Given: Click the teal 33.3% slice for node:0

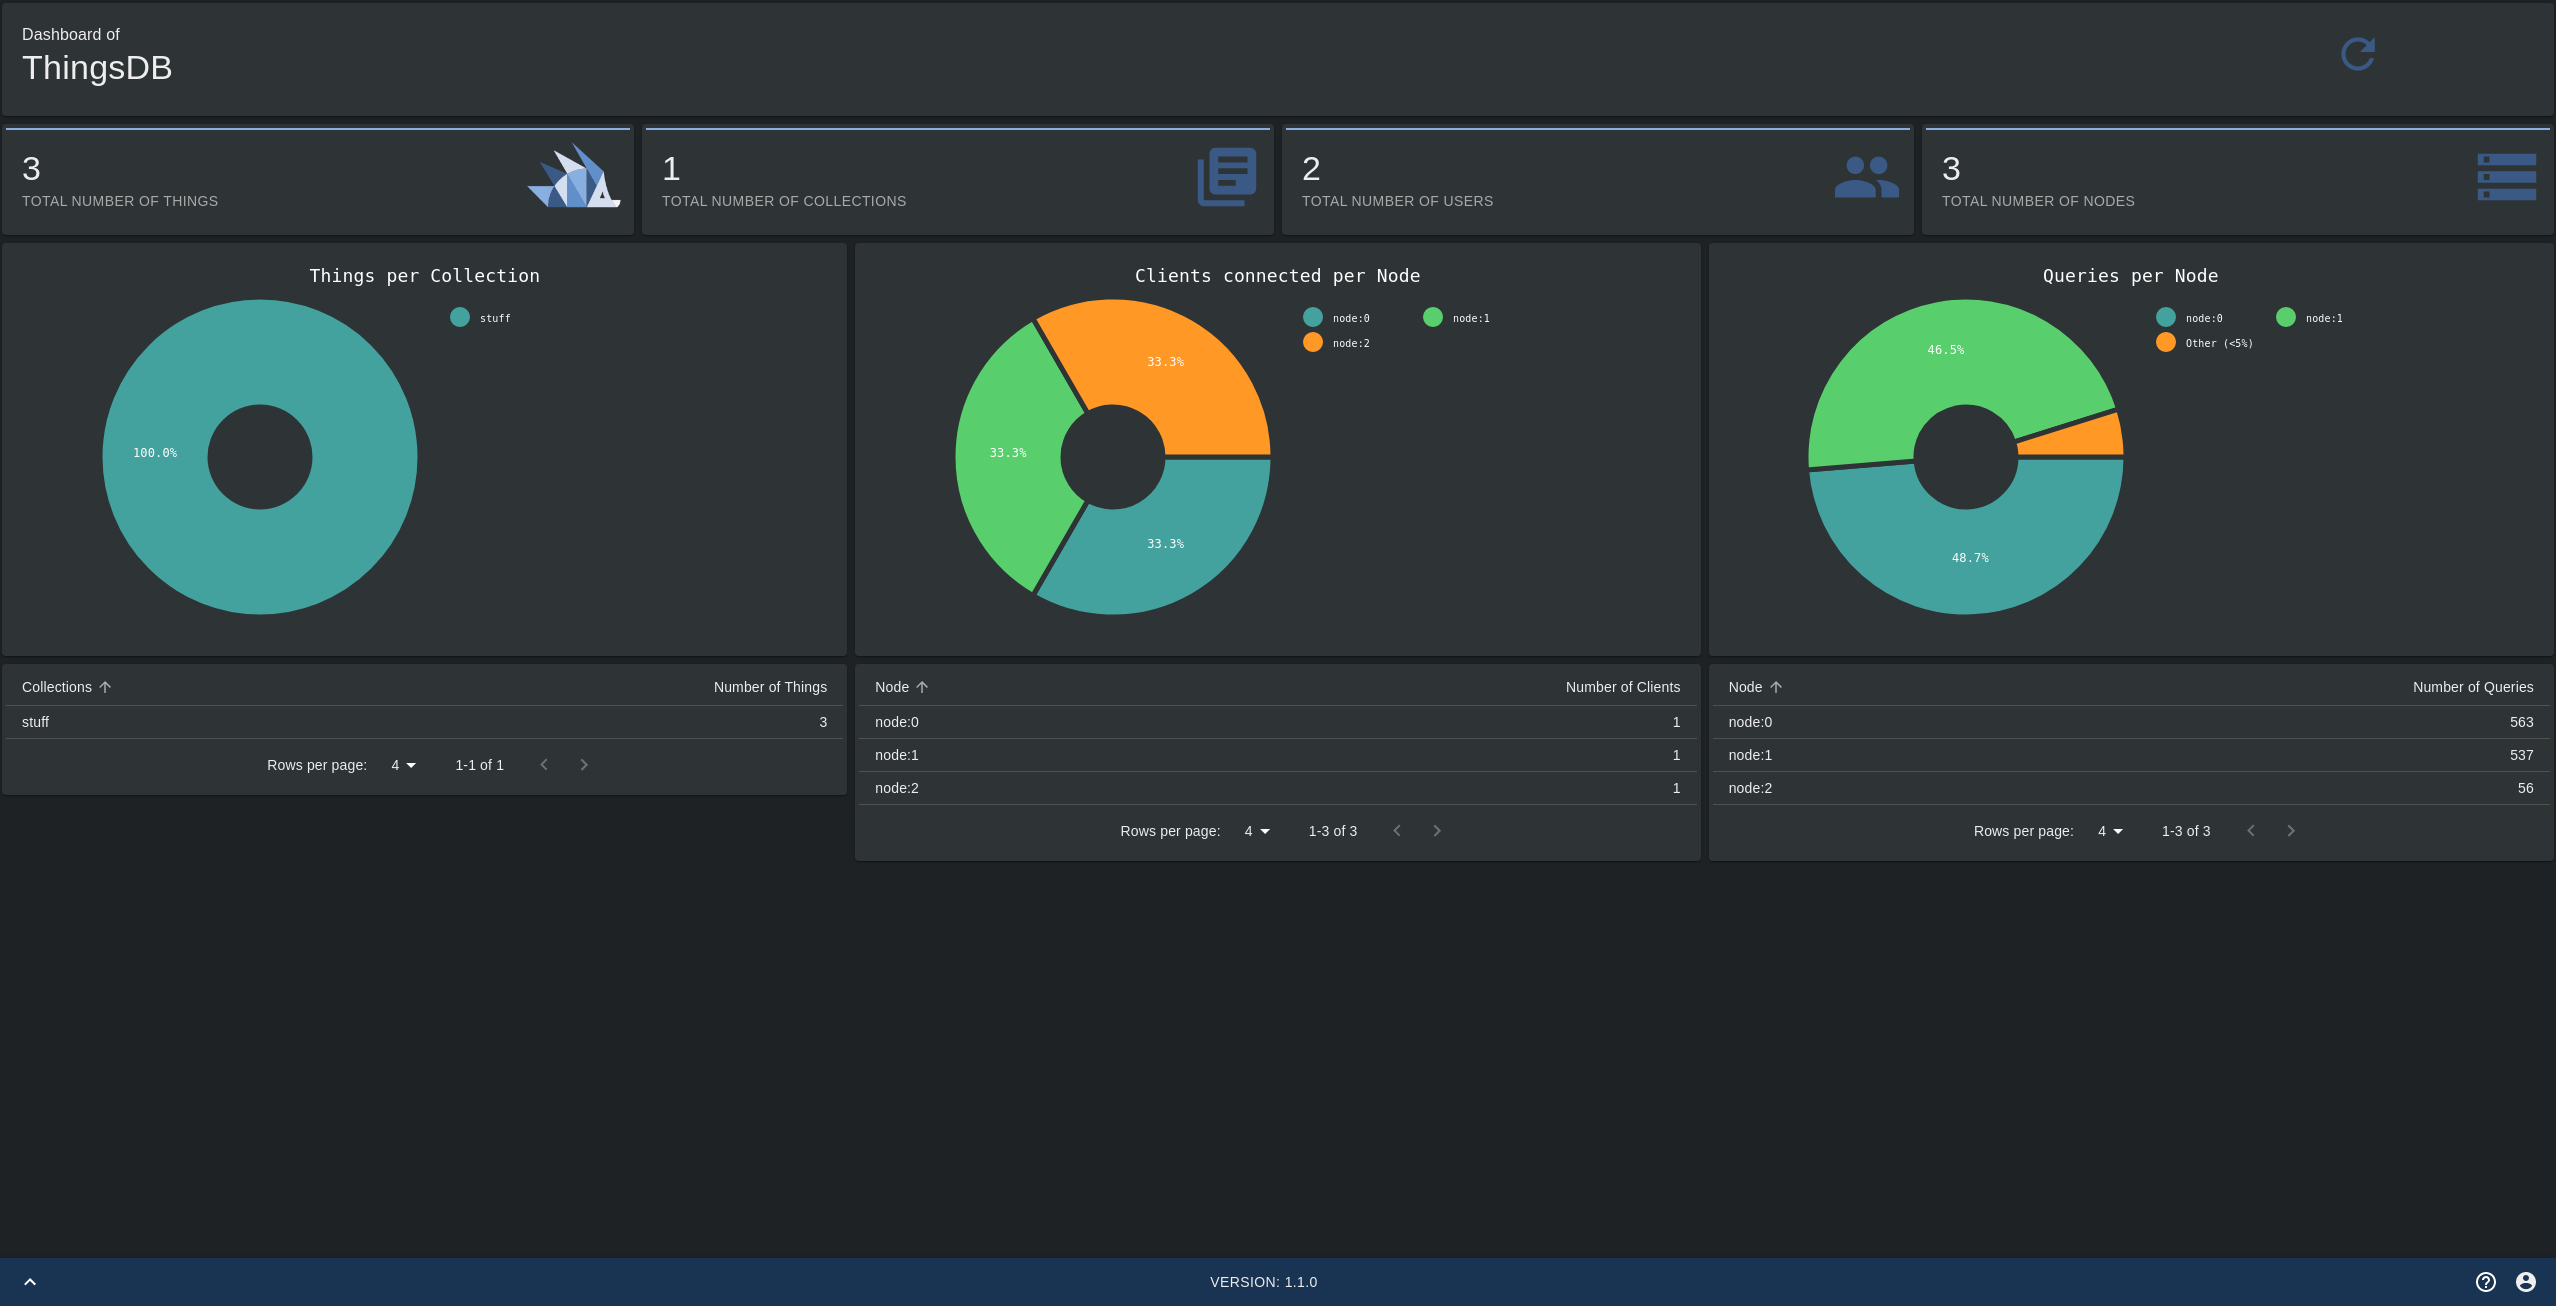Looking at the screenshot, I should [x=1166, y=544].
